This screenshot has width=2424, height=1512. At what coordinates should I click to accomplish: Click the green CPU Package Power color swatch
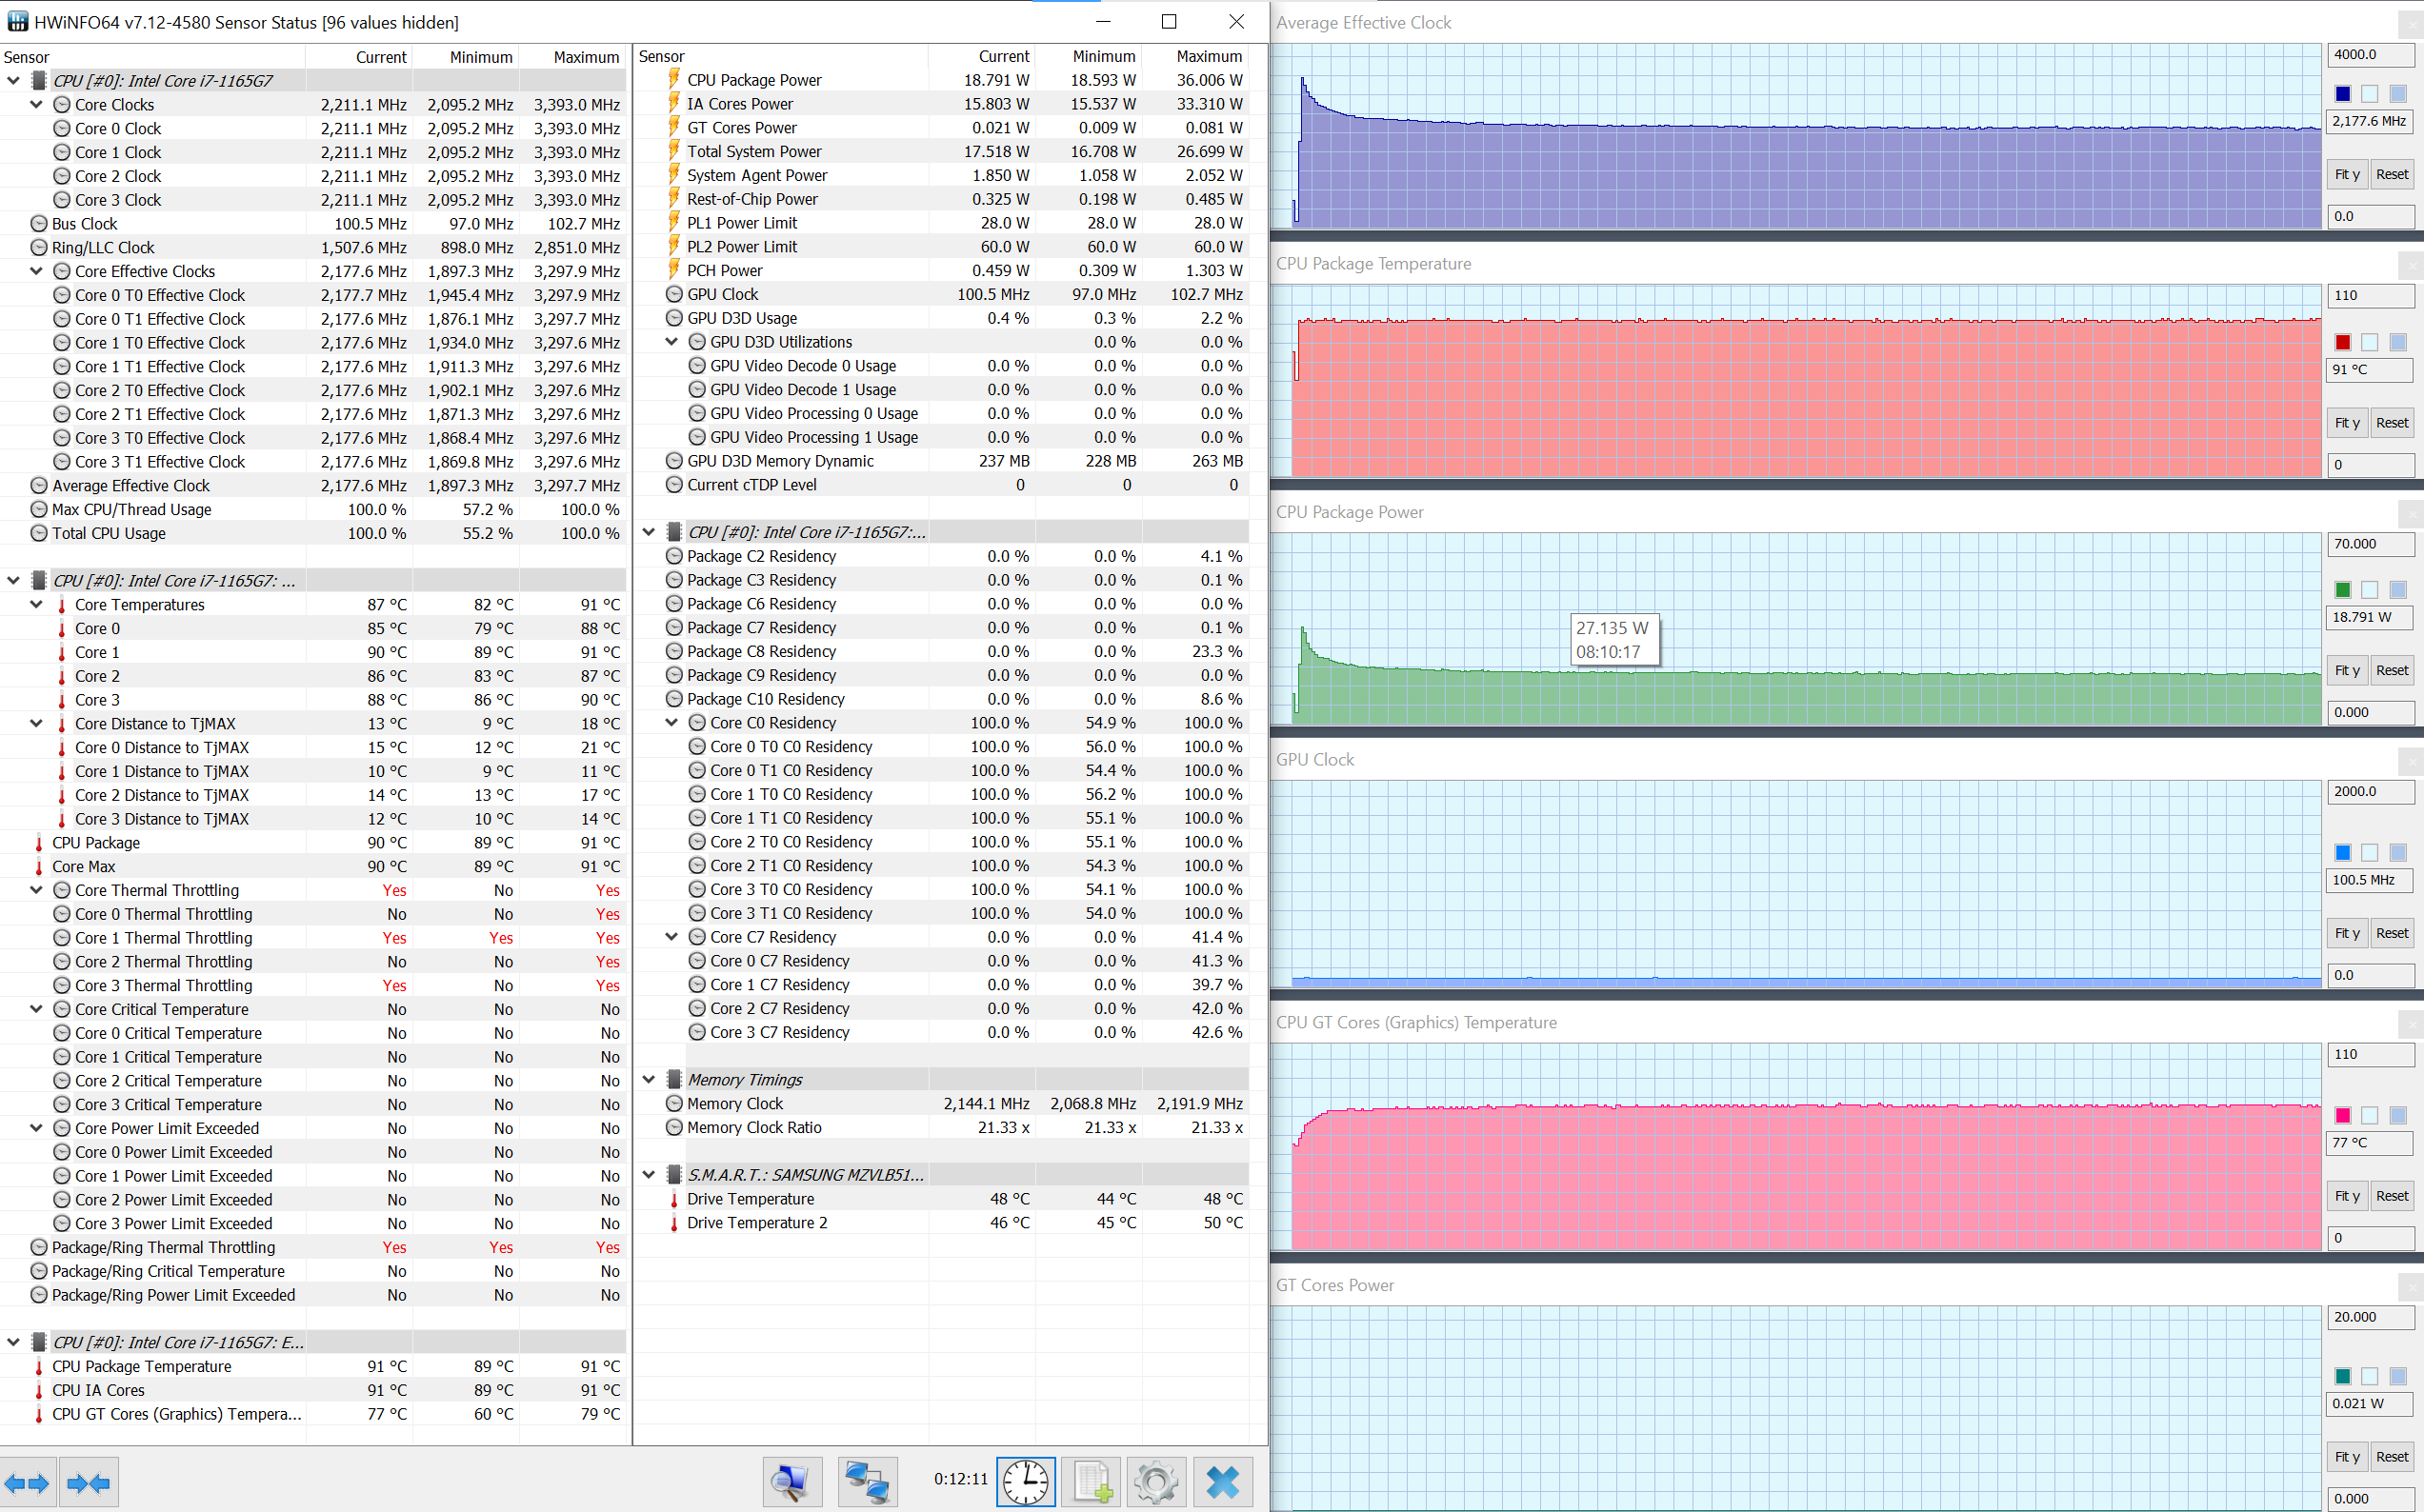pyautogui.click(x=2342, y=590)
